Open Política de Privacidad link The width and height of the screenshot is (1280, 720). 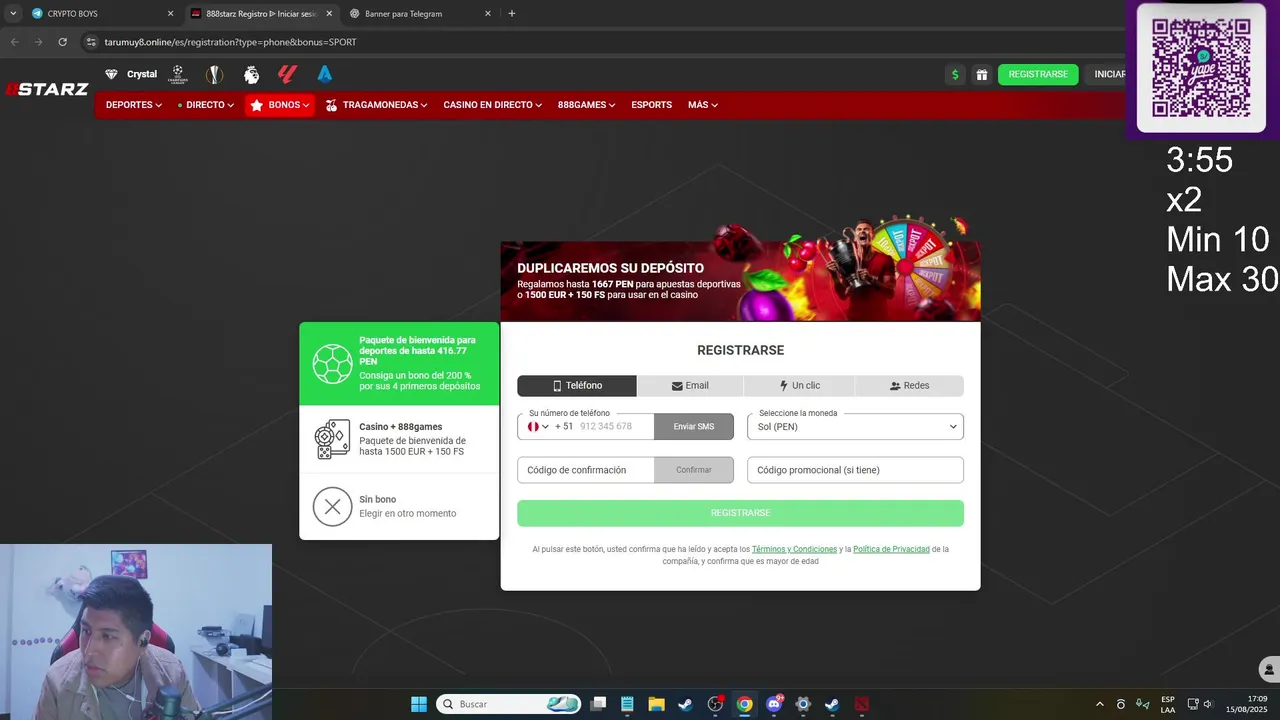click(x=891, y=549)
